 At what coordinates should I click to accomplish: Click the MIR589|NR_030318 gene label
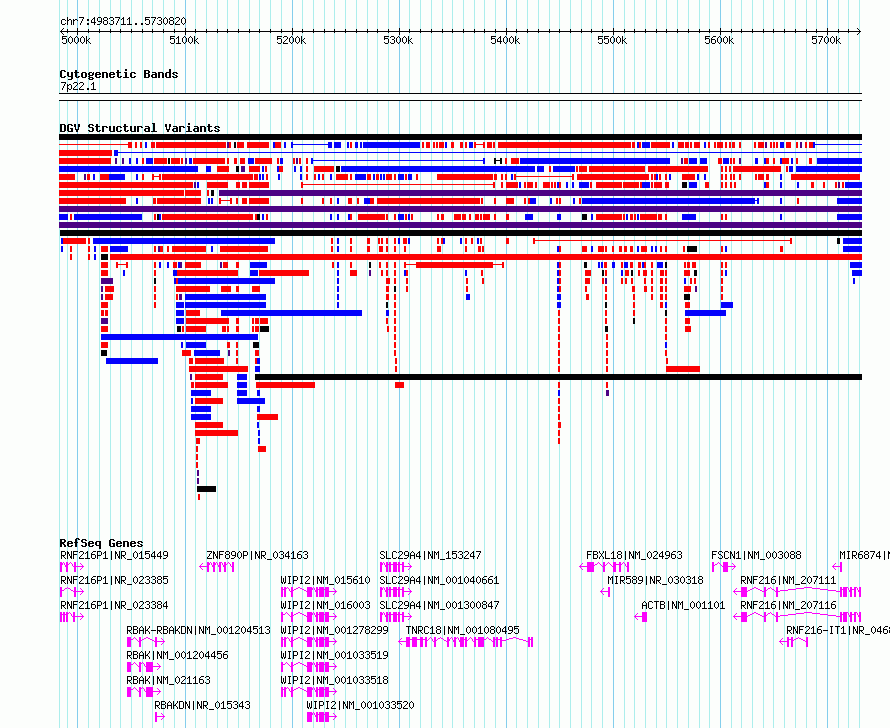655,580
